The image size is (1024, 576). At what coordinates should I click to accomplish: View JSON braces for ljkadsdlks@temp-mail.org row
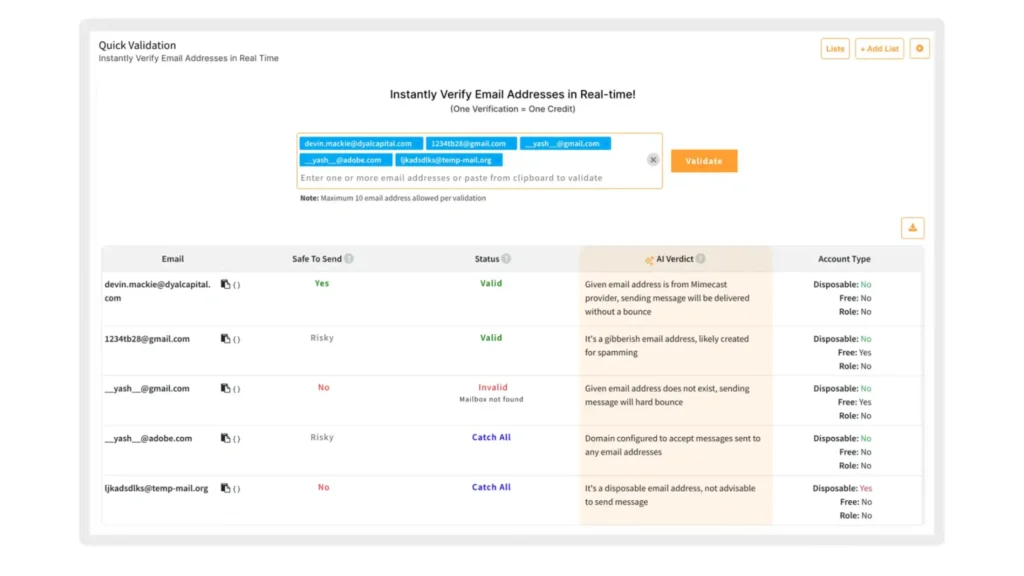[x=236, y=489]
